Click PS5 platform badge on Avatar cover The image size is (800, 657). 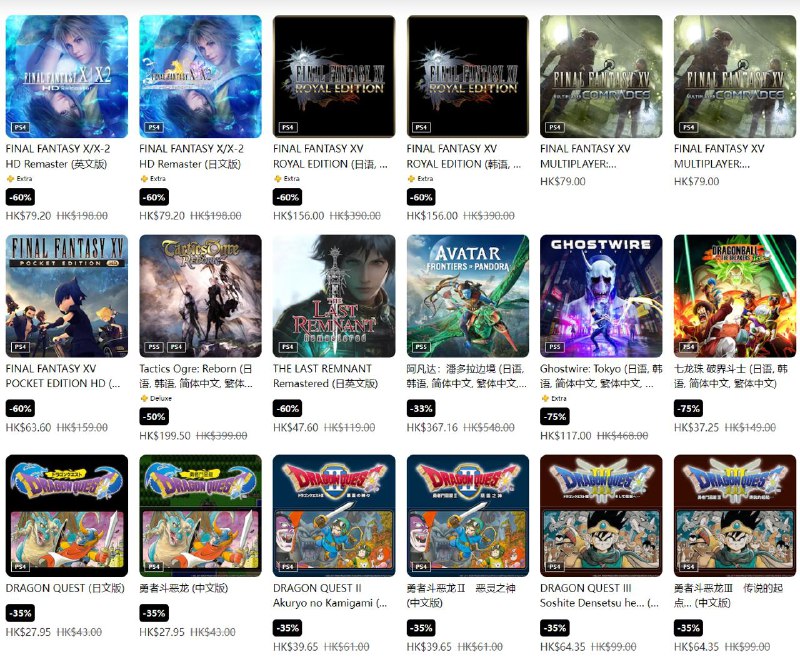click(x=421, y=347)
